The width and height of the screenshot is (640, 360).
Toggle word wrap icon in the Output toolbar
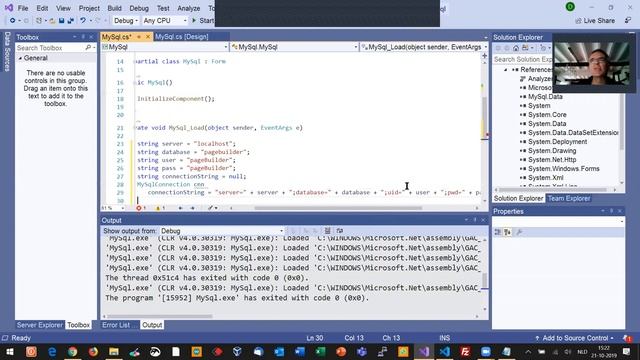coord(340,231)
